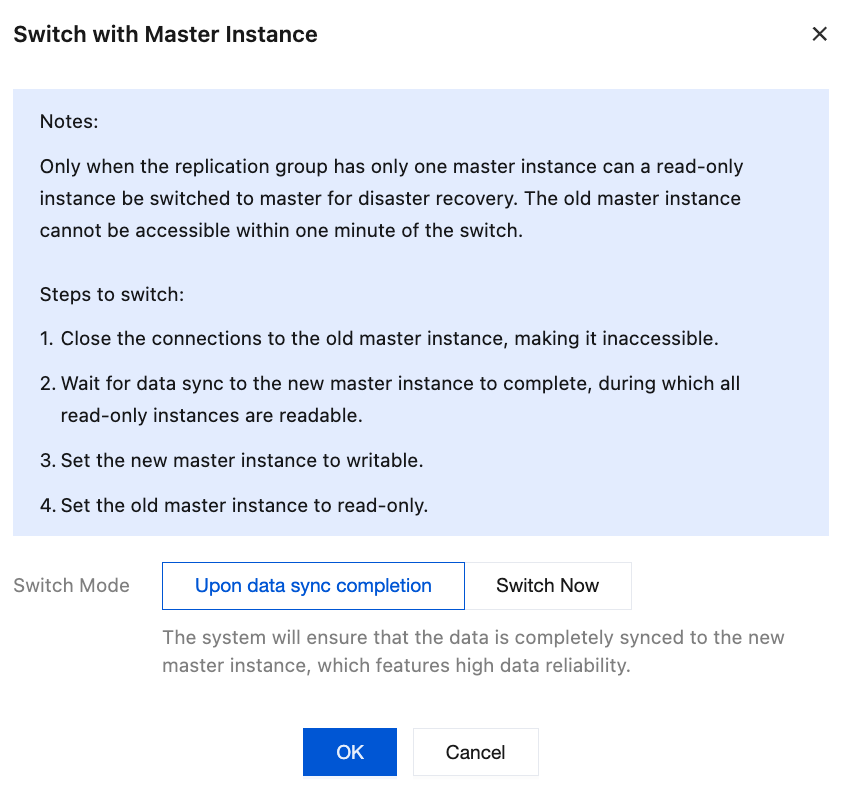Click the hint line starting The system will ensure
Viewport: 852px width, 802px height.
(473, 637)
